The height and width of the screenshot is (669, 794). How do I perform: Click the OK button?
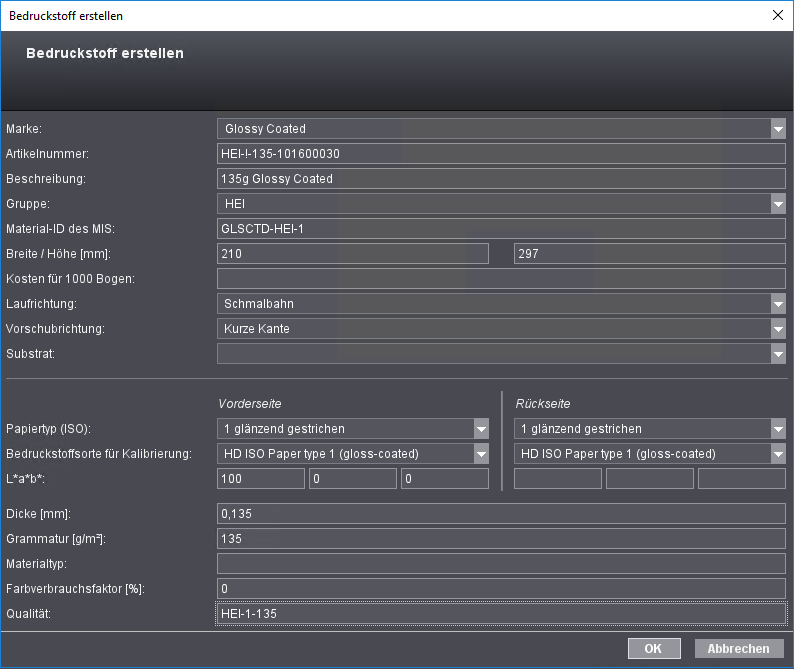click(x=654, y=648)
